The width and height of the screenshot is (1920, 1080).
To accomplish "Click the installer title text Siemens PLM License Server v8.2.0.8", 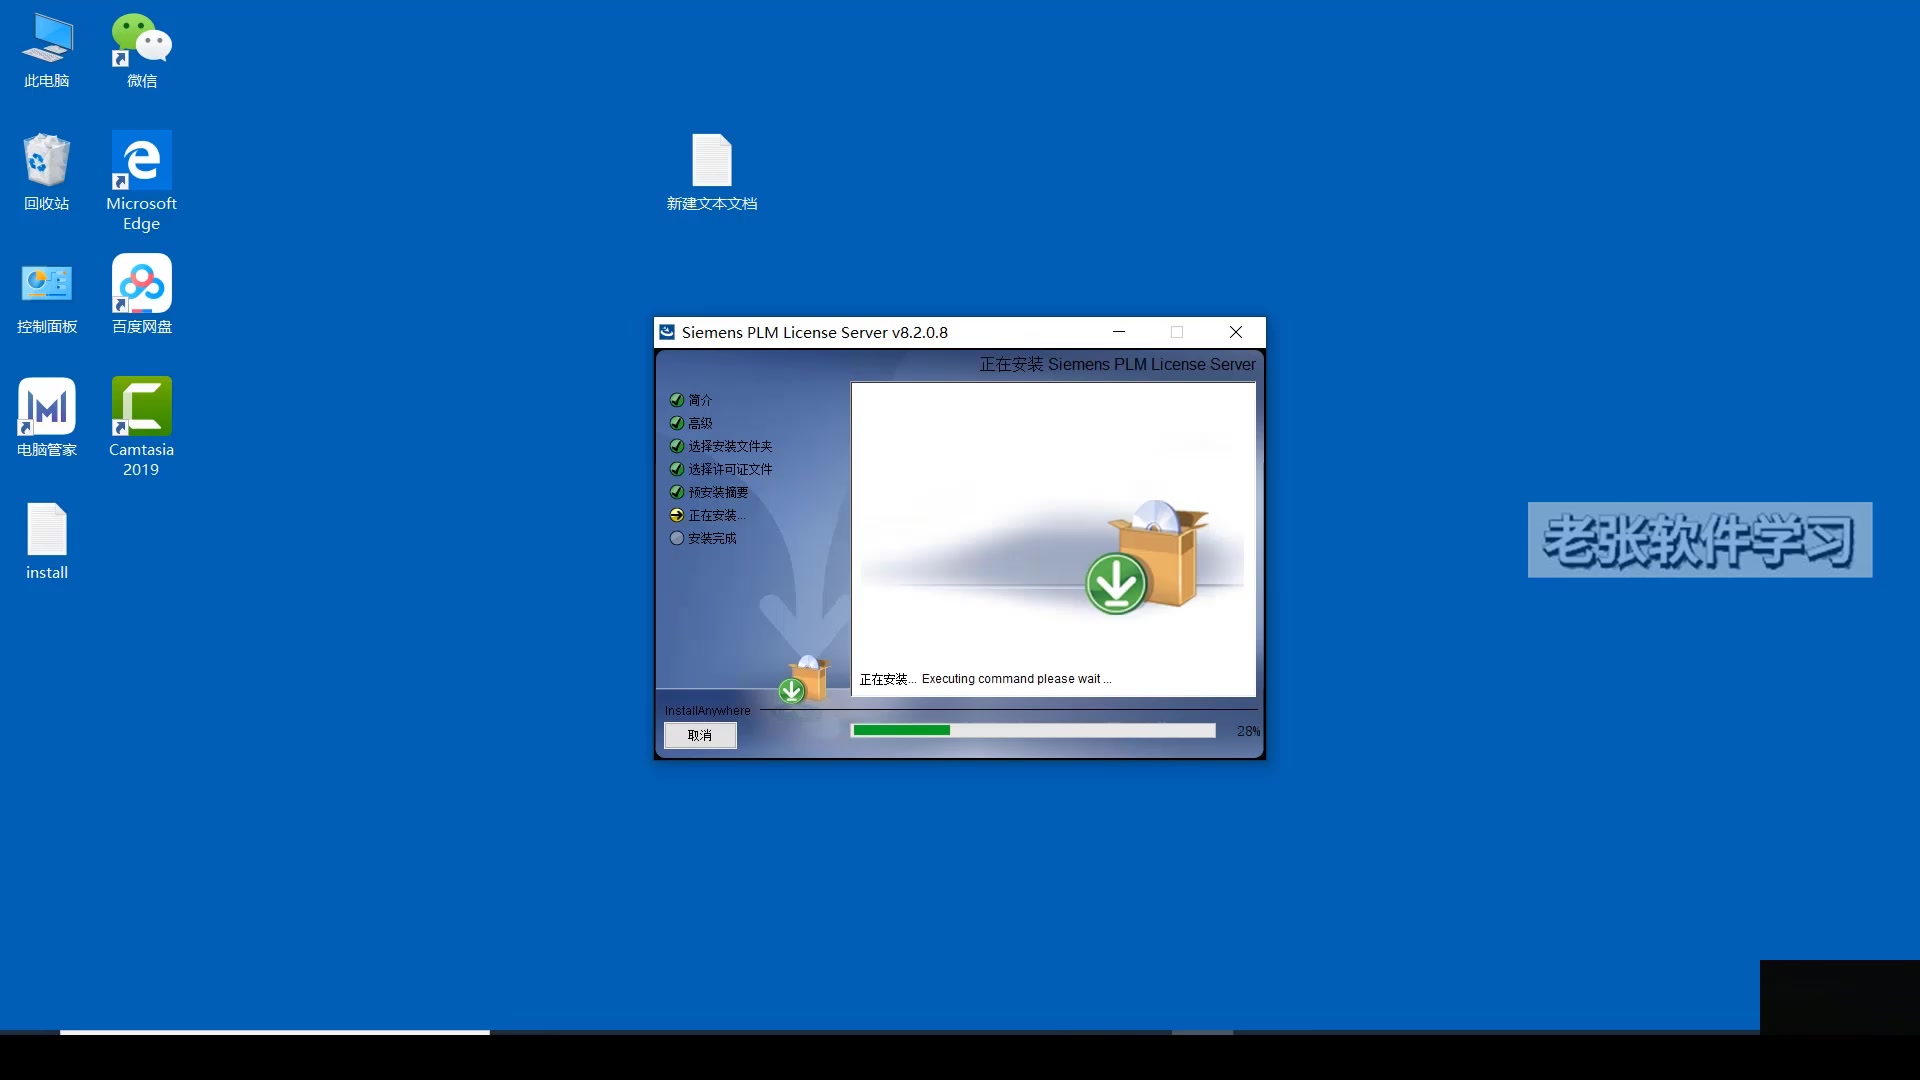I will (815, 332).
